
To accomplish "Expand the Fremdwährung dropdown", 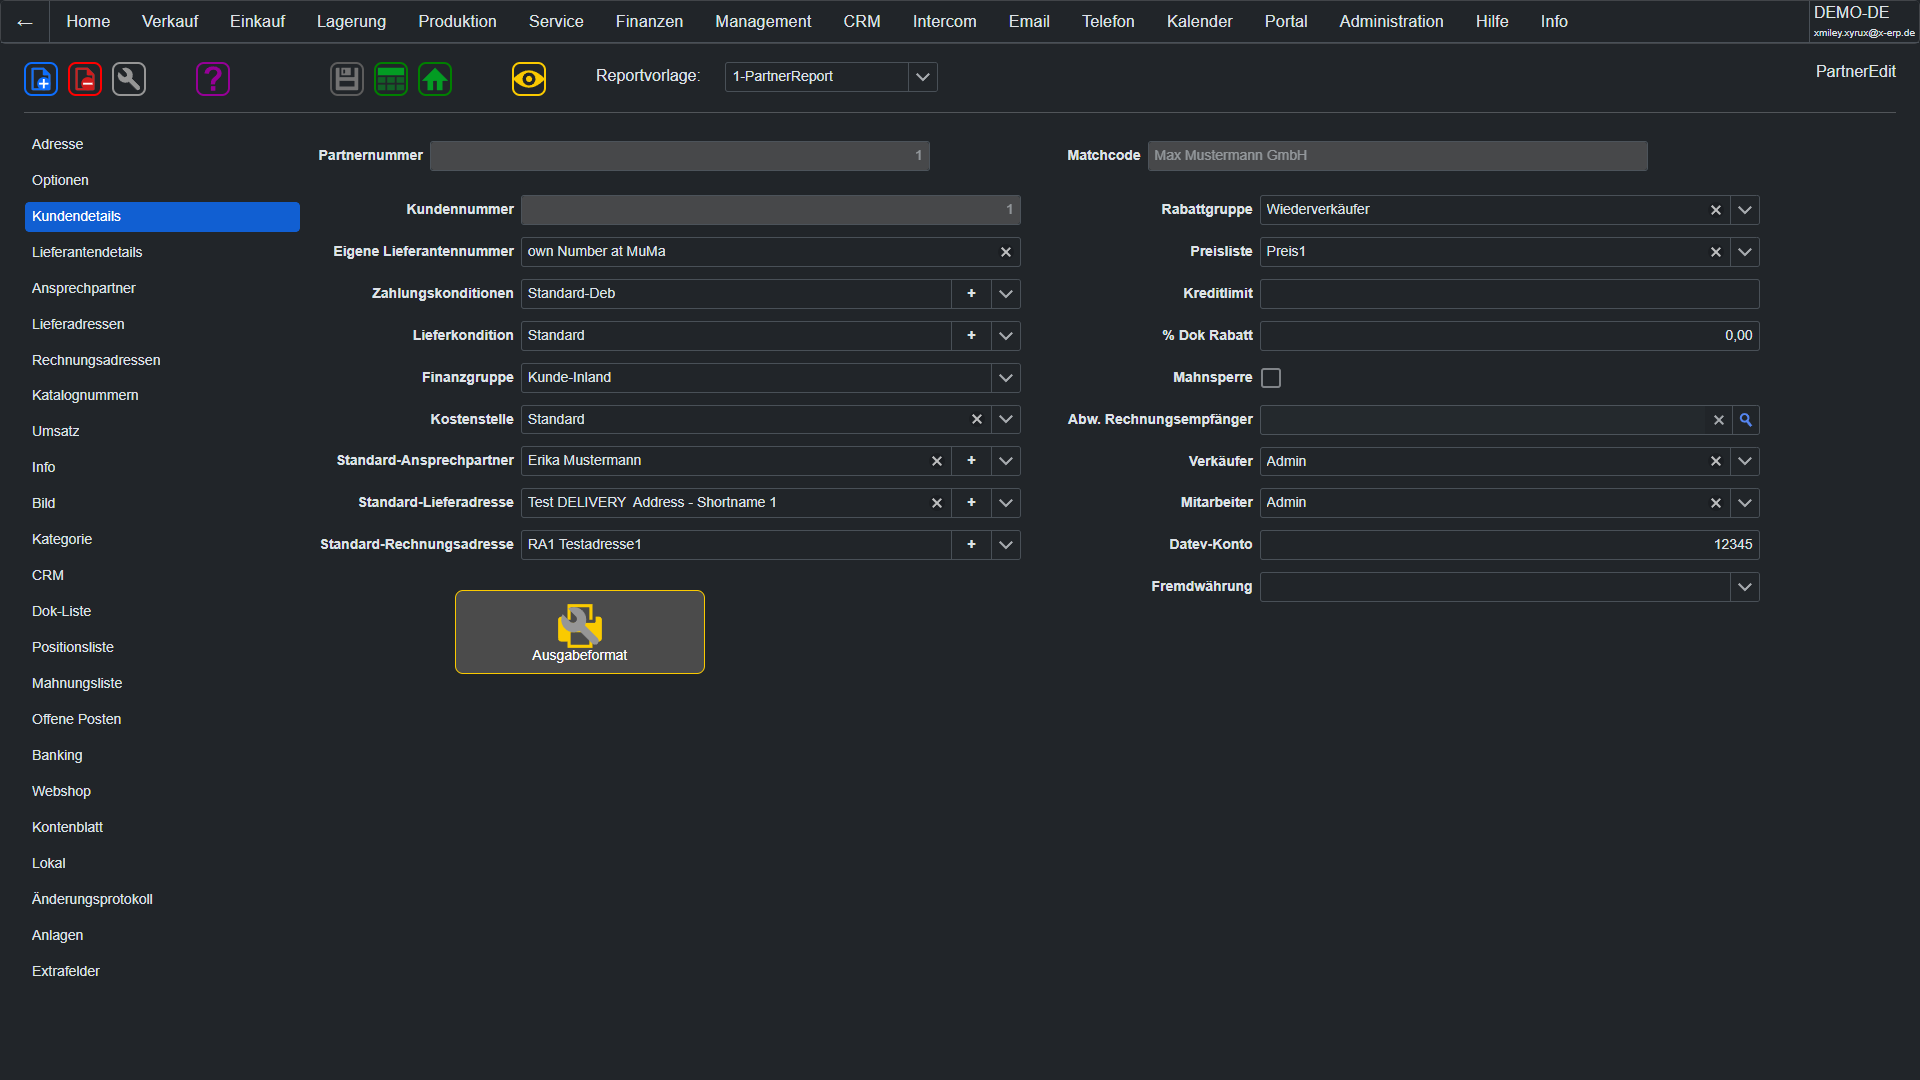I will click(1744, 587).
